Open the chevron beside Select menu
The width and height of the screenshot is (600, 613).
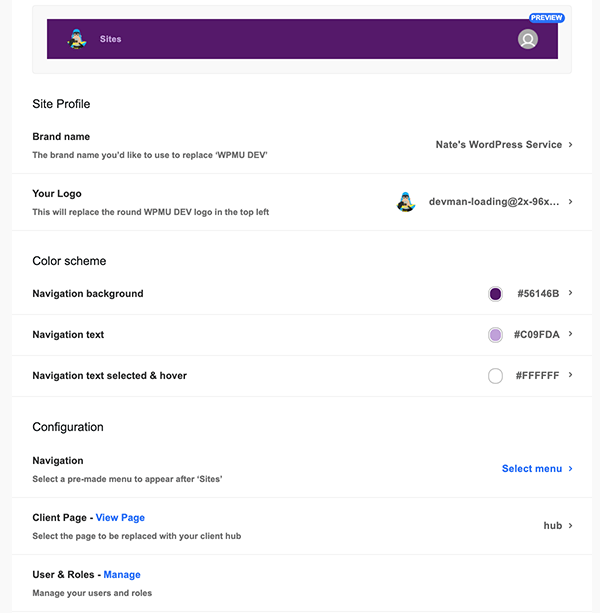point(571,469)
